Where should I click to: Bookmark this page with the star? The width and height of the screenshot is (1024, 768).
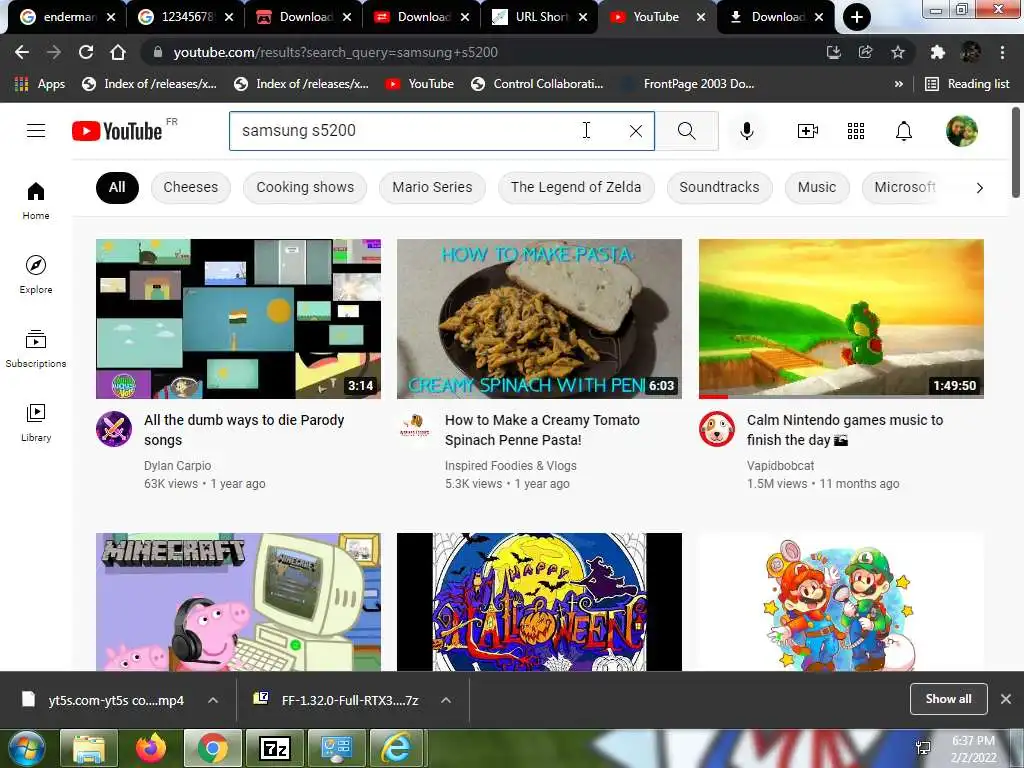[898, 52]
